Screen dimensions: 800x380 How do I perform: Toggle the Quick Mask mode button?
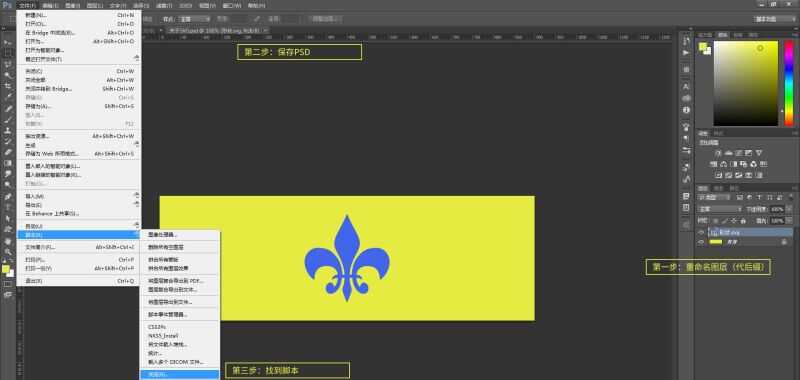click(8, 284)
